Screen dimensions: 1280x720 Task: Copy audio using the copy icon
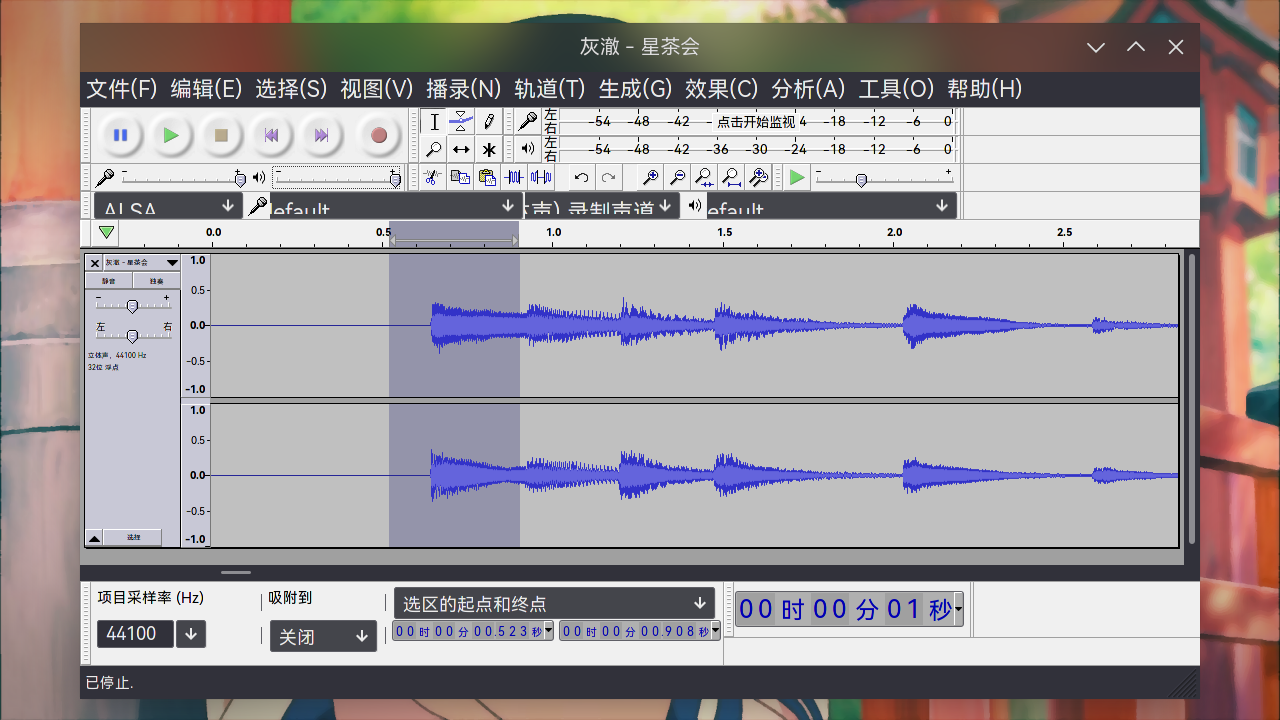(460, 177)
